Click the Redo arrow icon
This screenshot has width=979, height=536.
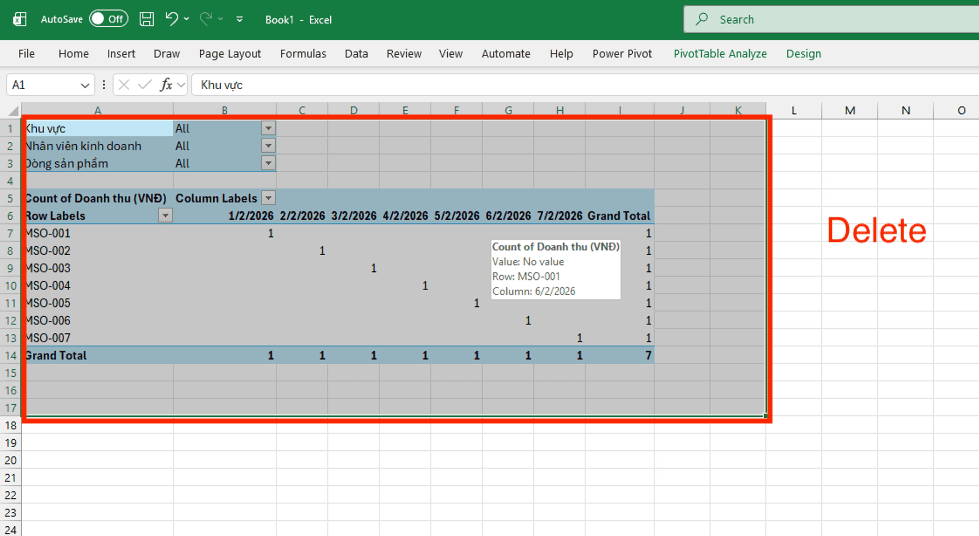pyautogui.click(x=206, y=19)
